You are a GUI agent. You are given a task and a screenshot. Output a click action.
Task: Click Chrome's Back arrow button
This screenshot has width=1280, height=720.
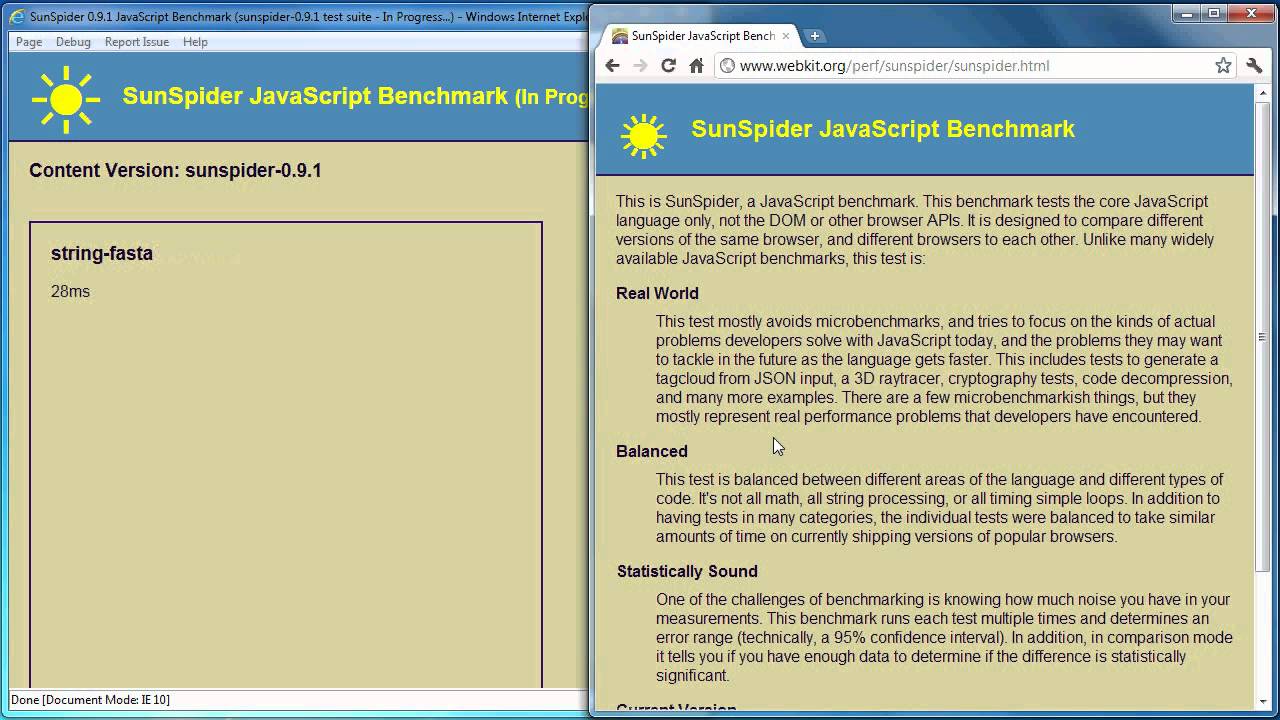pyautogui.click(x=613, y=66)
